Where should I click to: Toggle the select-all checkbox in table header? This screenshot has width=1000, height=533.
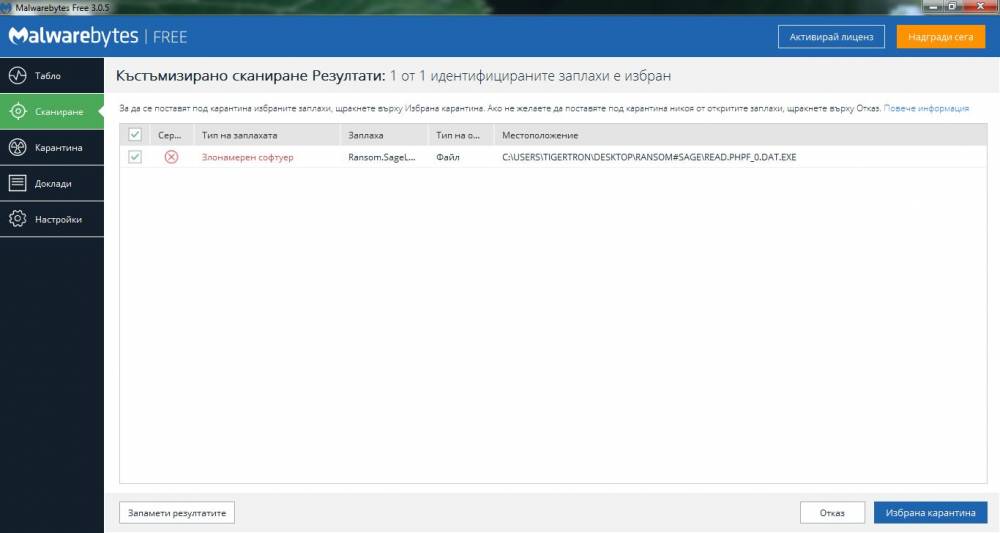[135, 135]
